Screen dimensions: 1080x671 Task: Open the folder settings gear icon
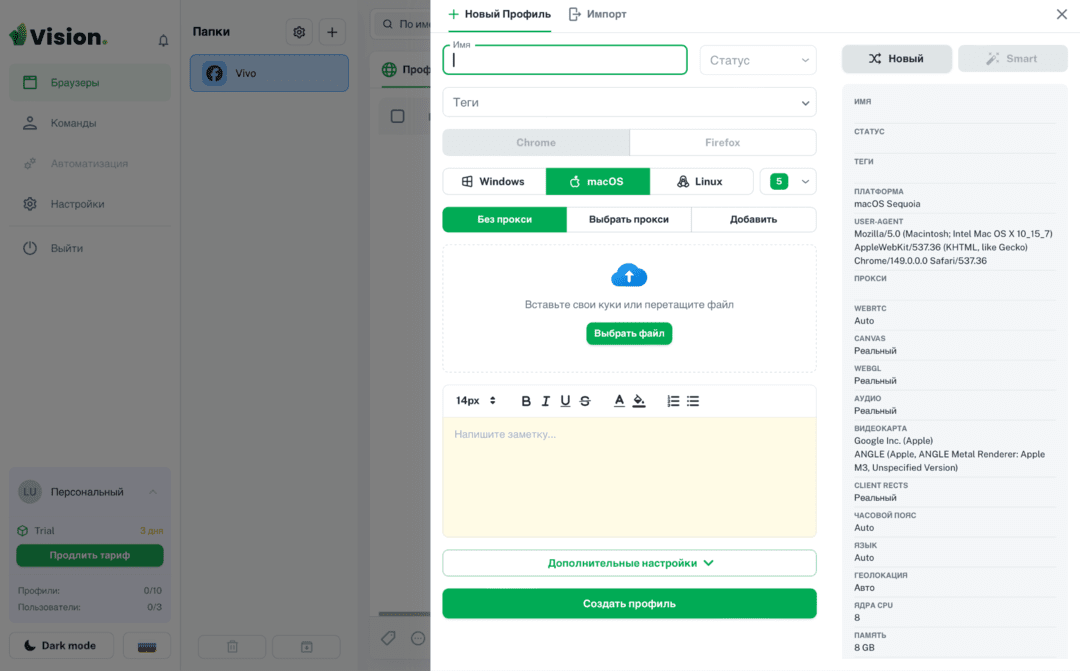click(x=299, y=32)
